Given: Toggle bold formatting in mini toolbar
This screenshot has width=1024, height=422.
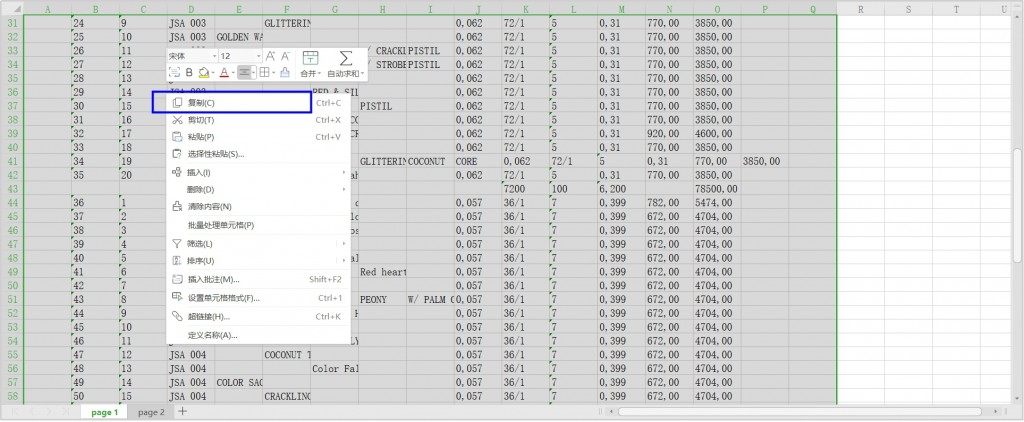Looking at the screenshot, I should 189,73.
